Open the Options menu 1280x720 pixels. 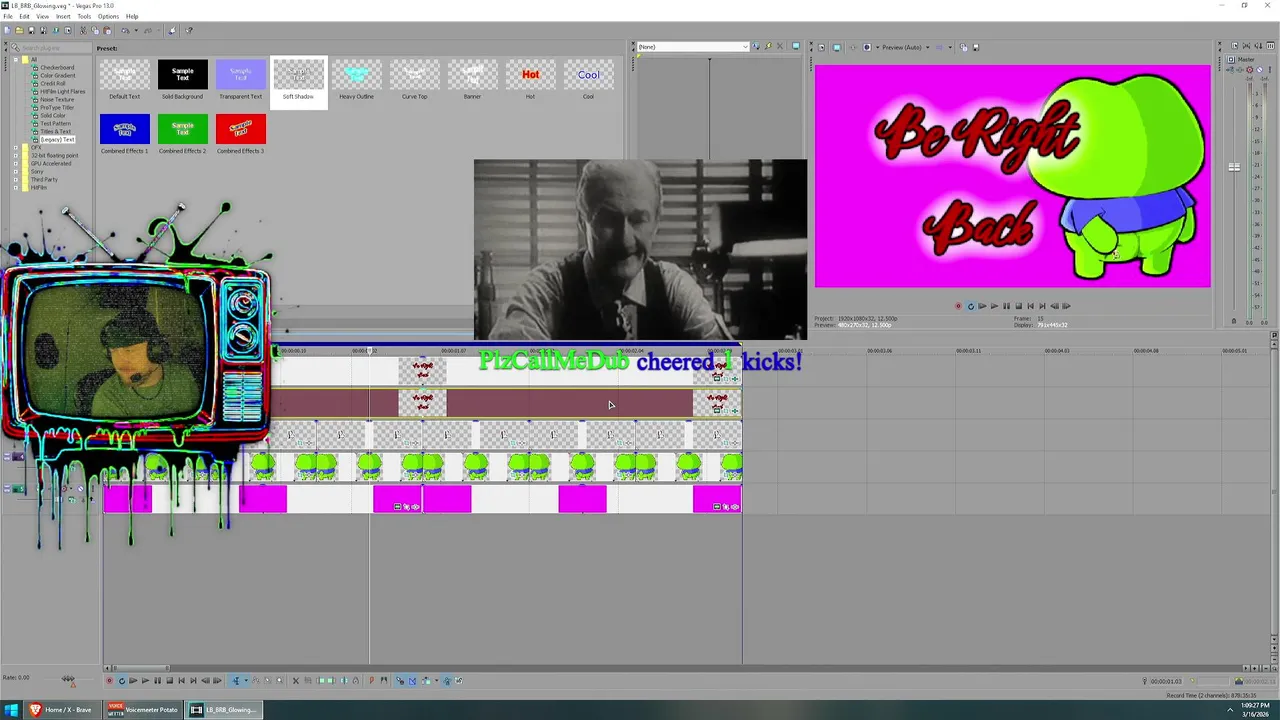pyautogui.click(x=108, y=16)
